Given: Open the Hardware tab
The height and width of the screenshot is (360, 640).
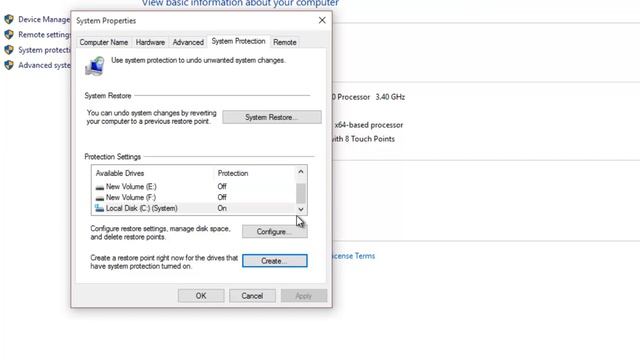Looking at the screenshot, I should (150, 42).
